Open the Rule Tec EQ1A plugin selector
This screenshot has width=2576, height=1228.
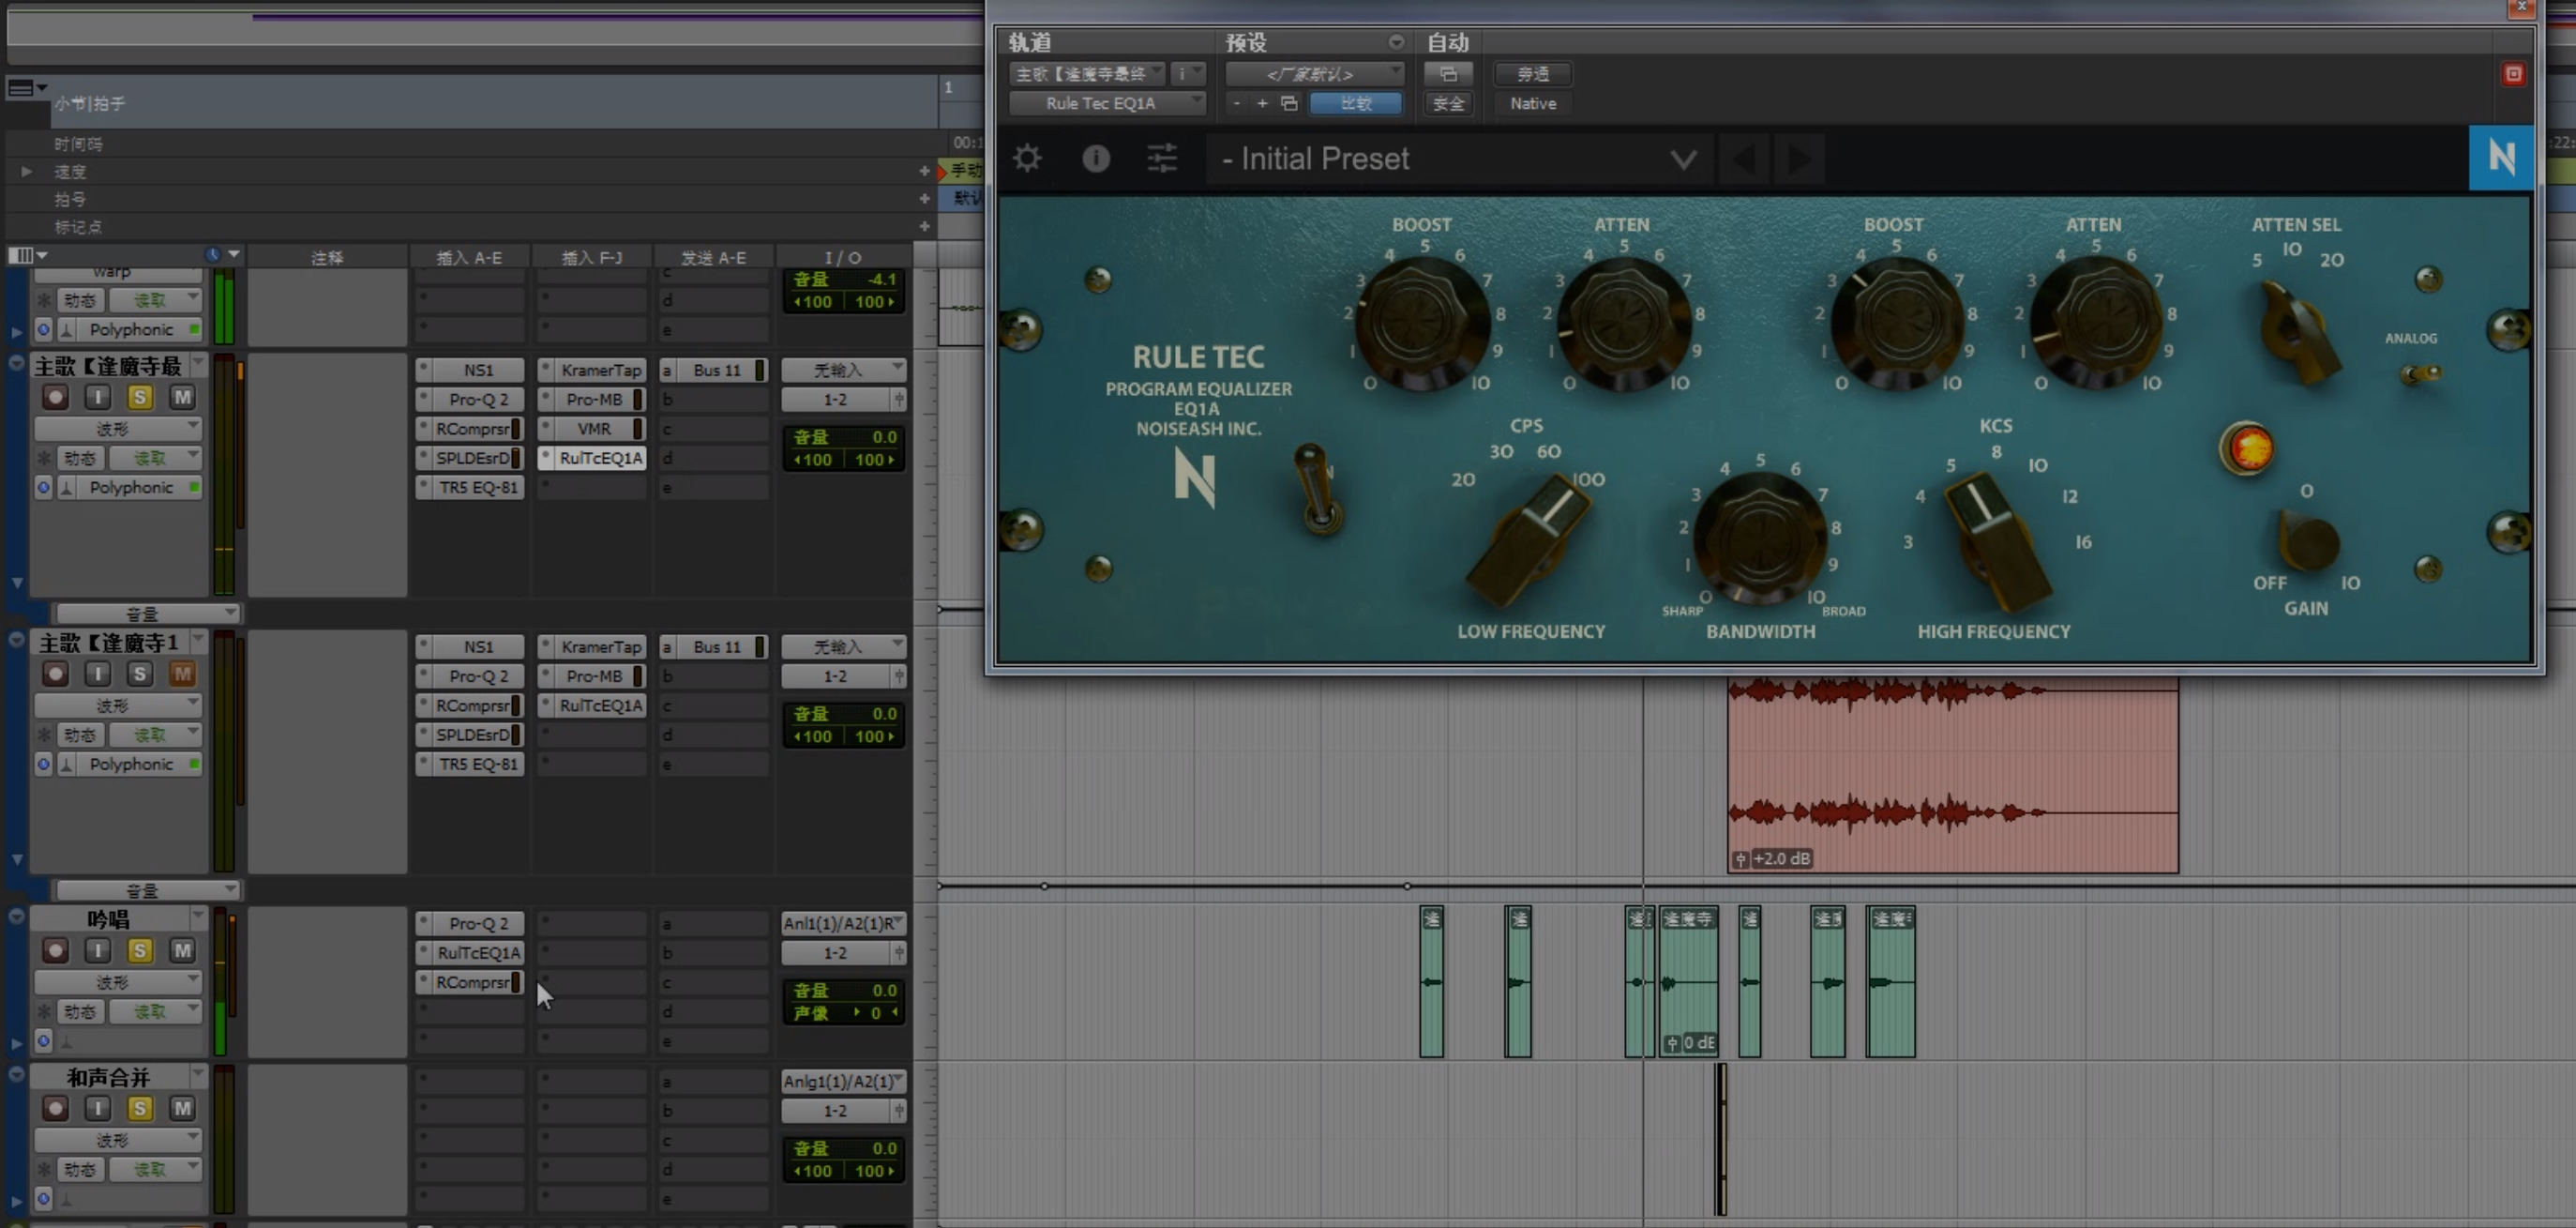point(1106,103)
